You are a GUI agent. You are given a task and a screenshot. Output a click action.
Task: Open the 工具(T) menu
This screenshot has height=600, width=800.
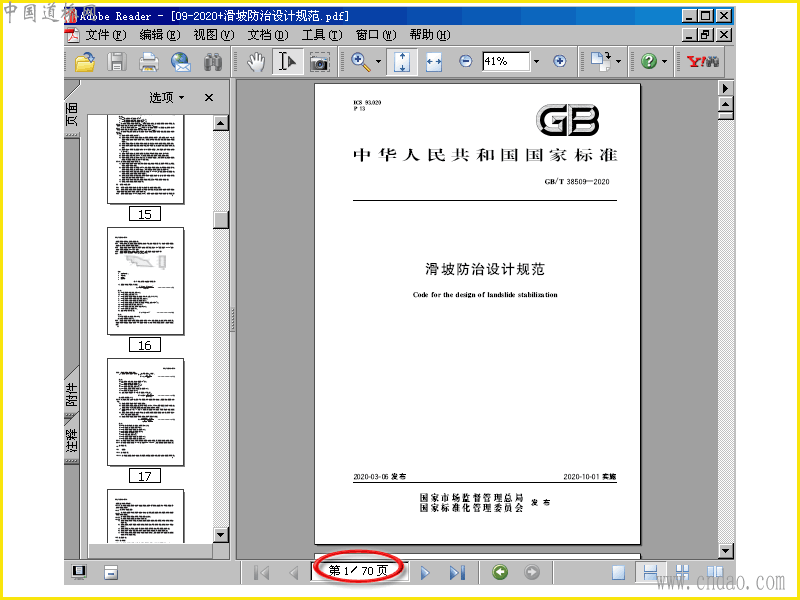click(x=322, y=35)
